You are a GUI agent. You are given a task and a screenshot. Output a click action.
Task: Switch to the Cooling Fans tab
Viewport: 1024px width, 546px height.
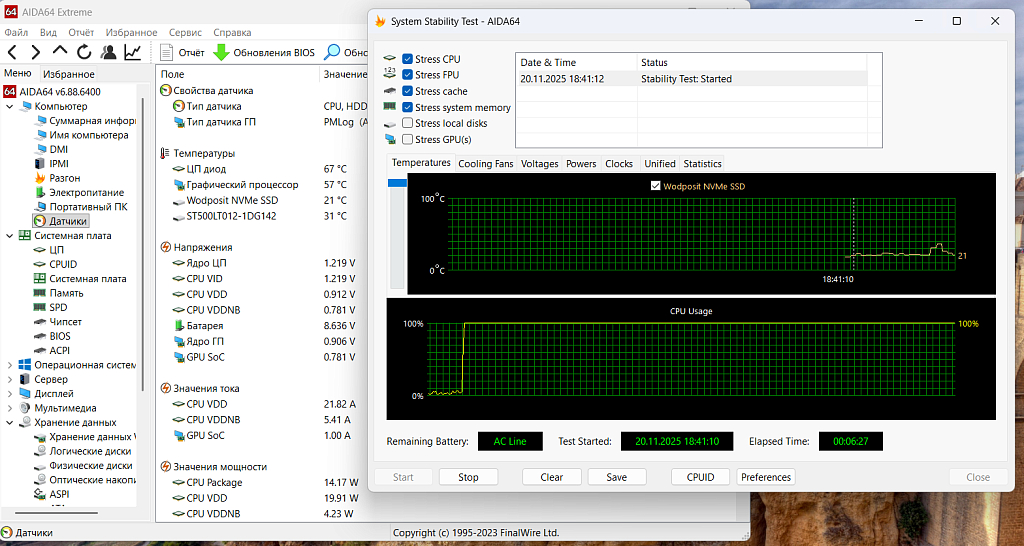(x=485, y=164)
